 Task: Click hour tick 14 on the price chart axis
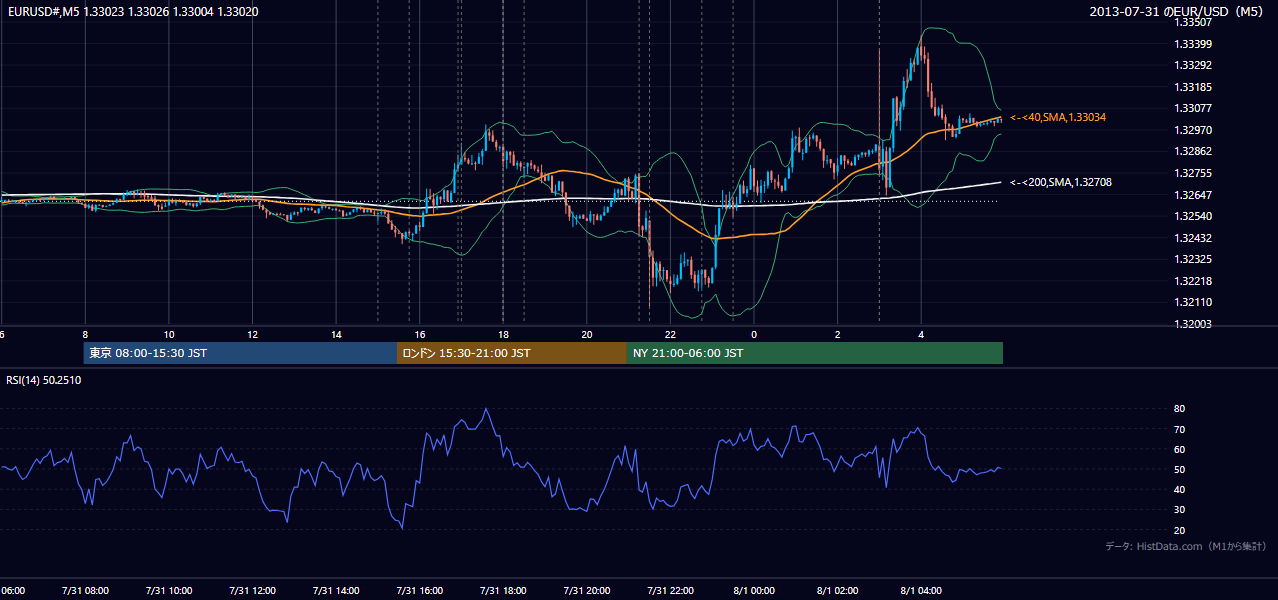pos(336,334)
